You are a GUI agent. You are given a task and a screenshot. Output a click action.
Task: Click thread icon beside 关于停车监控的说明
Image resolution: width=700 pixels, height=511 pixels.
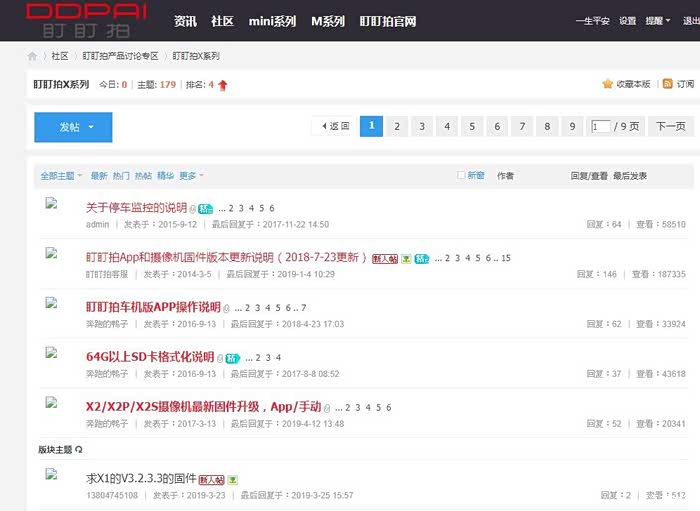click(50, 203)
